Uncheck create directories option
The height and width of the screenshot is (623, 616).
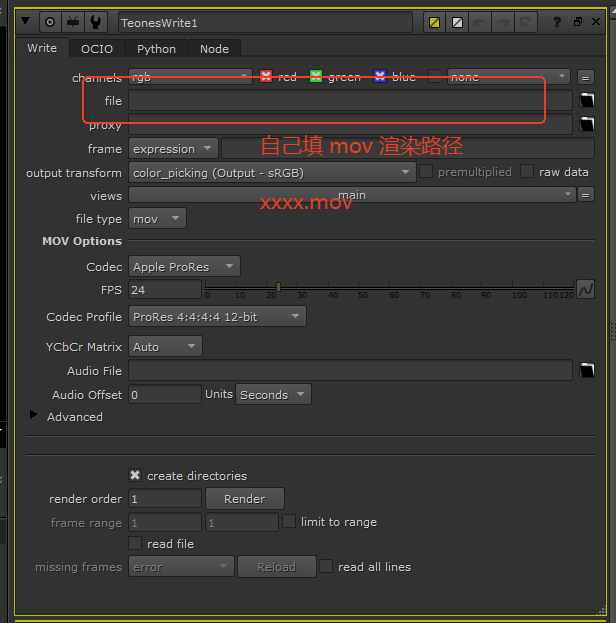pyautogui.click(x=135, y=476)
